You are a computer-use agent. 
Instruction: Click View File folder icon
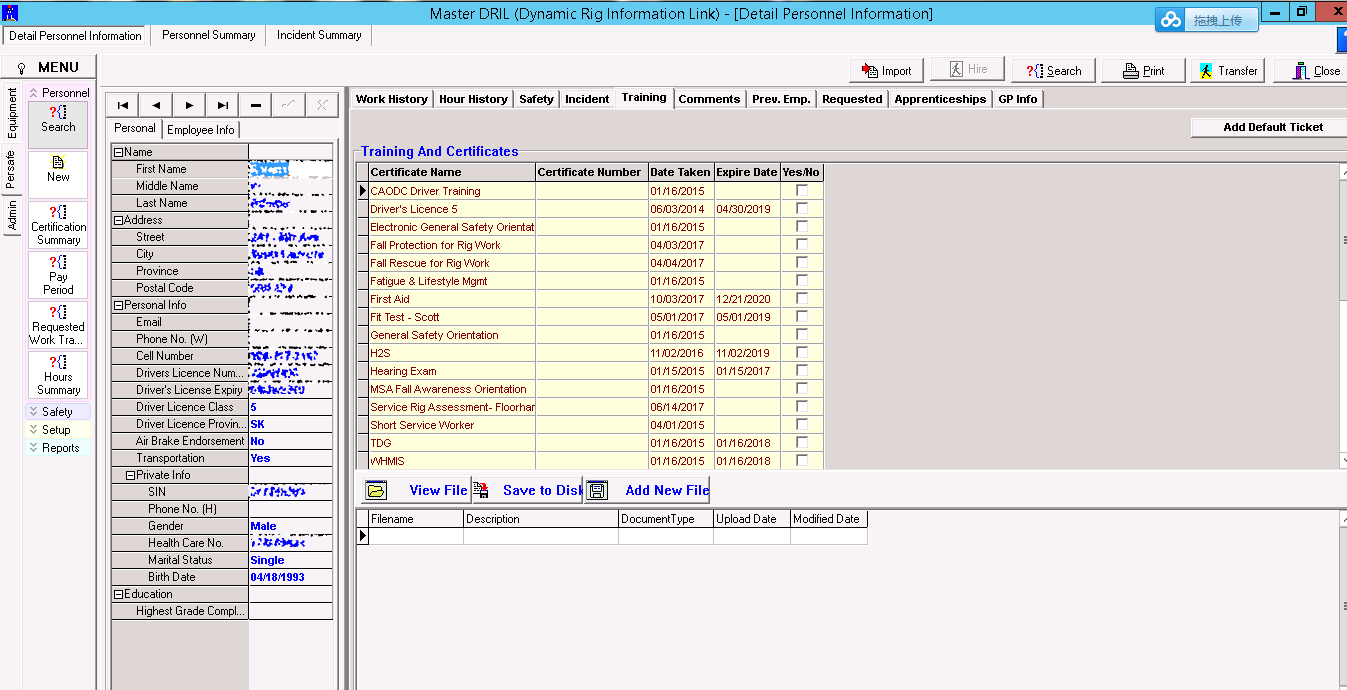(x=376, y=490)
